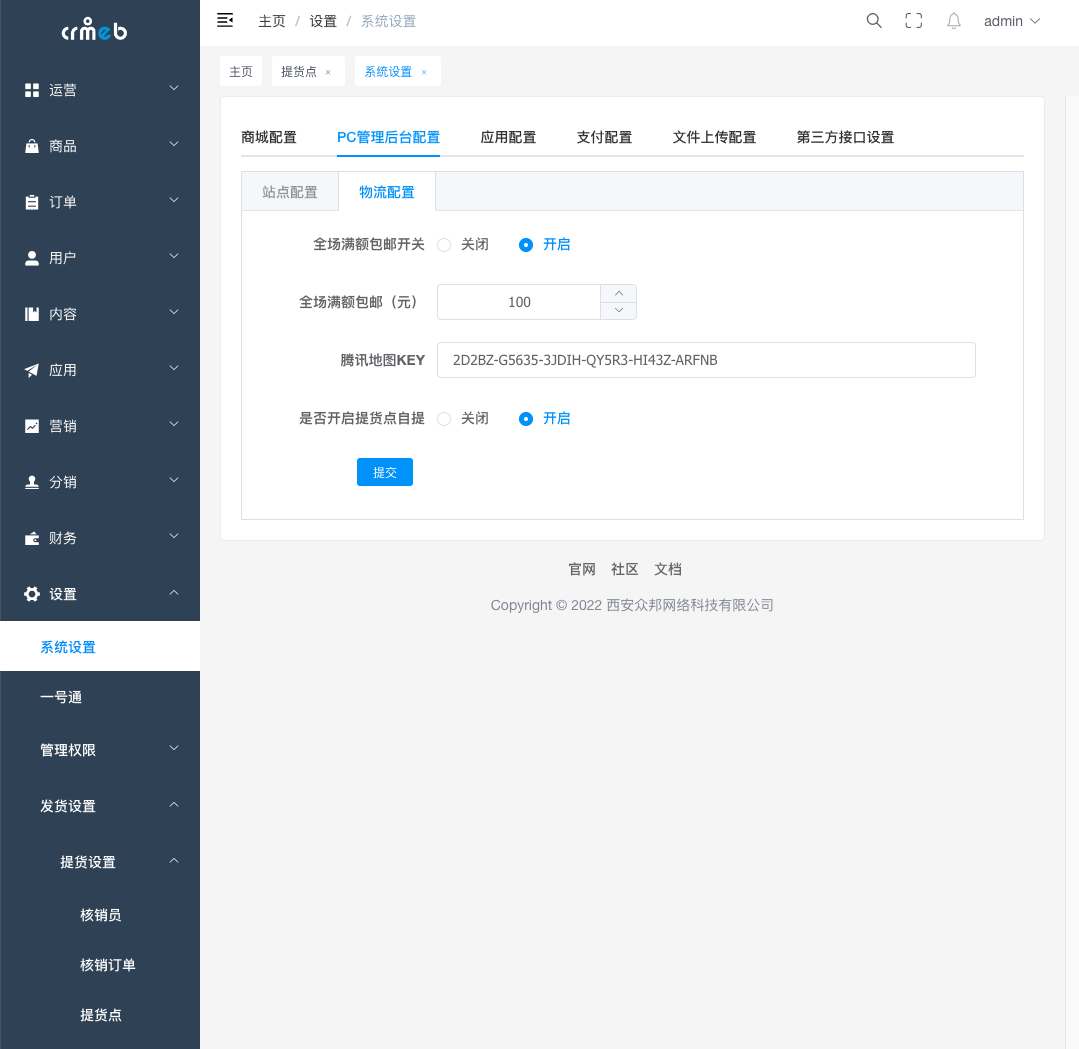
Task: Toggle fullscreen mode icon
Action: 914,21
